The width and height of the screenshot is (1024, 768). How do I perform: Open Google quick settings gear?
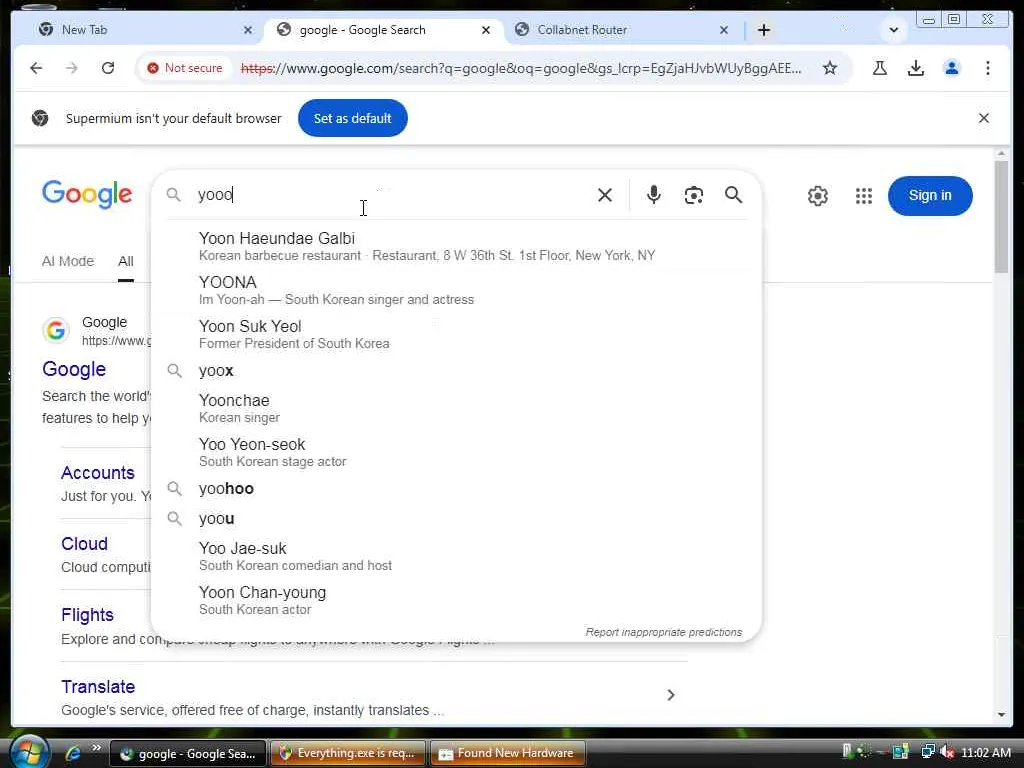[818, 195]
